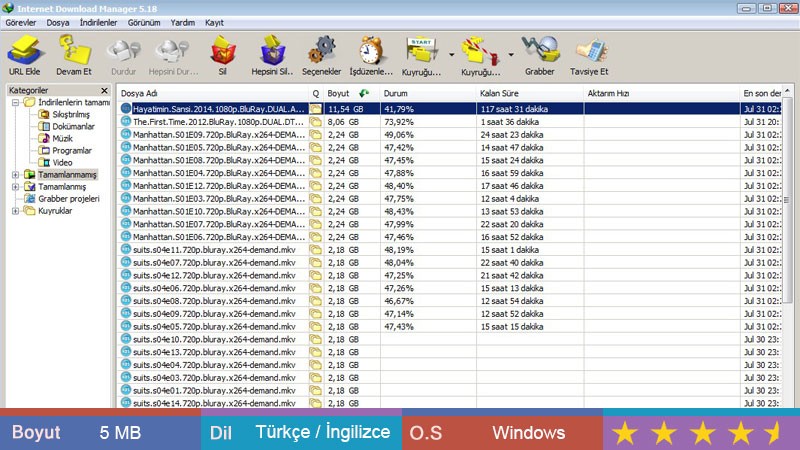800x450 pixels.
Task: Open the Dosya menu
Action: click(x=58, y=23)
